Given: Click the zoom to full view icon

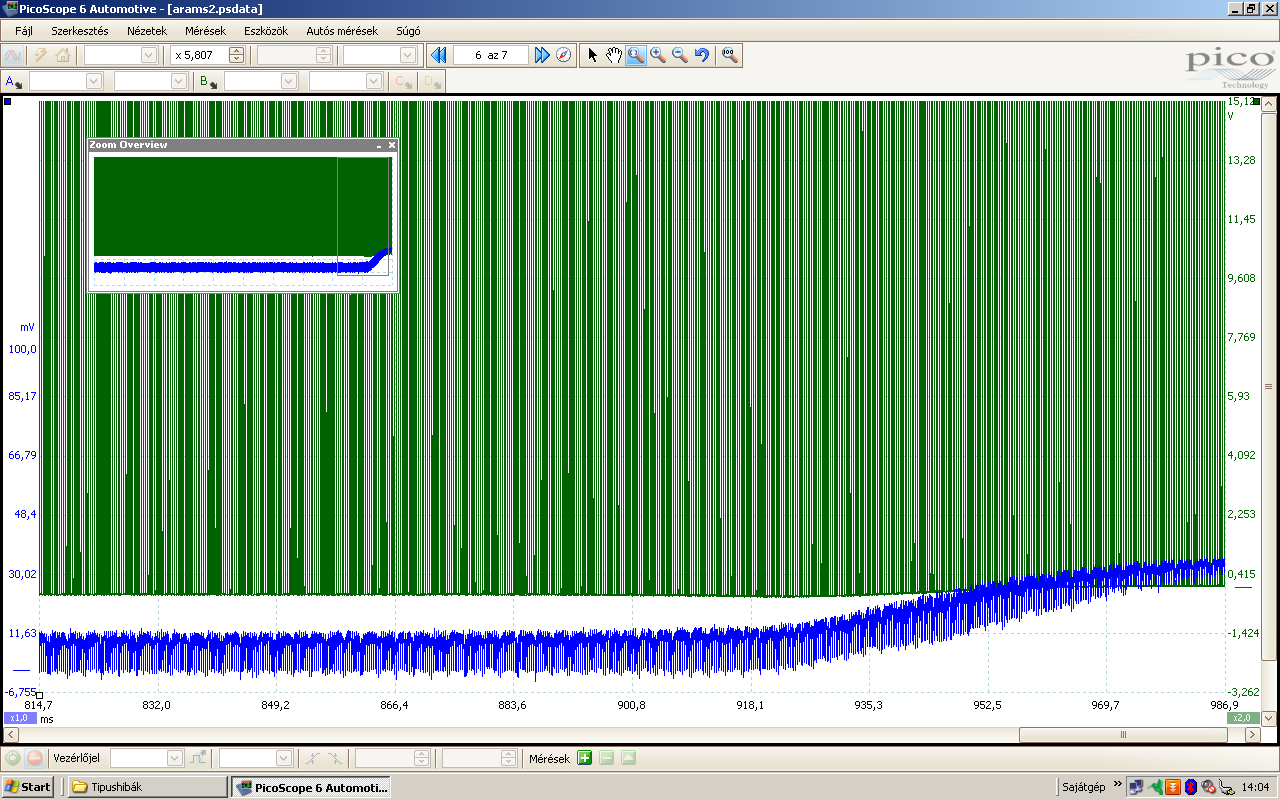Looking at the screenshot, I should point(730,56).
